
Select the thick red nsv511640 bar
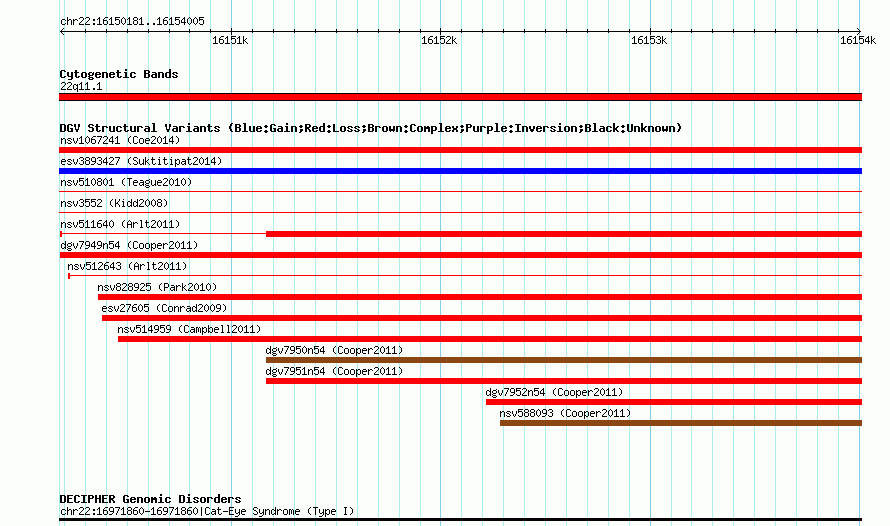(x=564, y=234)
